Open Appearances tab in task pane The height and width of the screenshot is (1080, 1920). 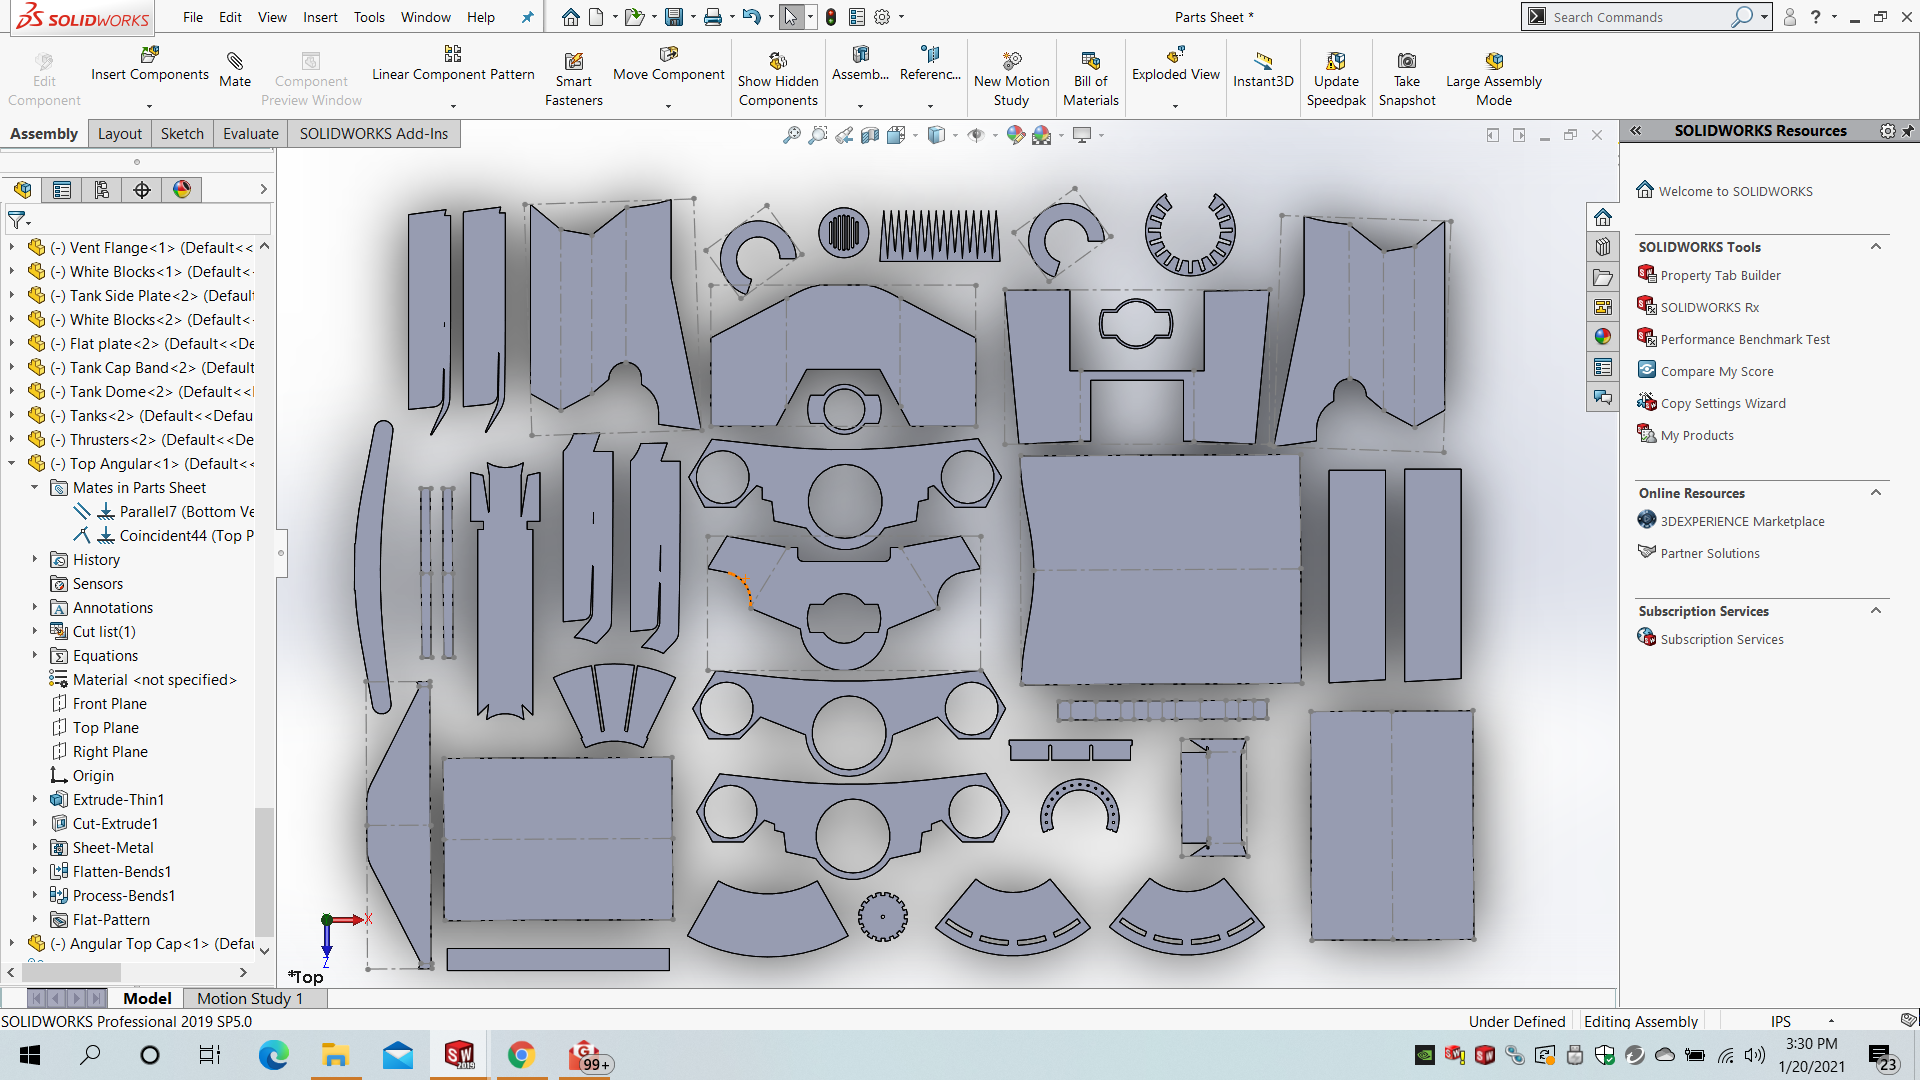(x=1603, y=337)
